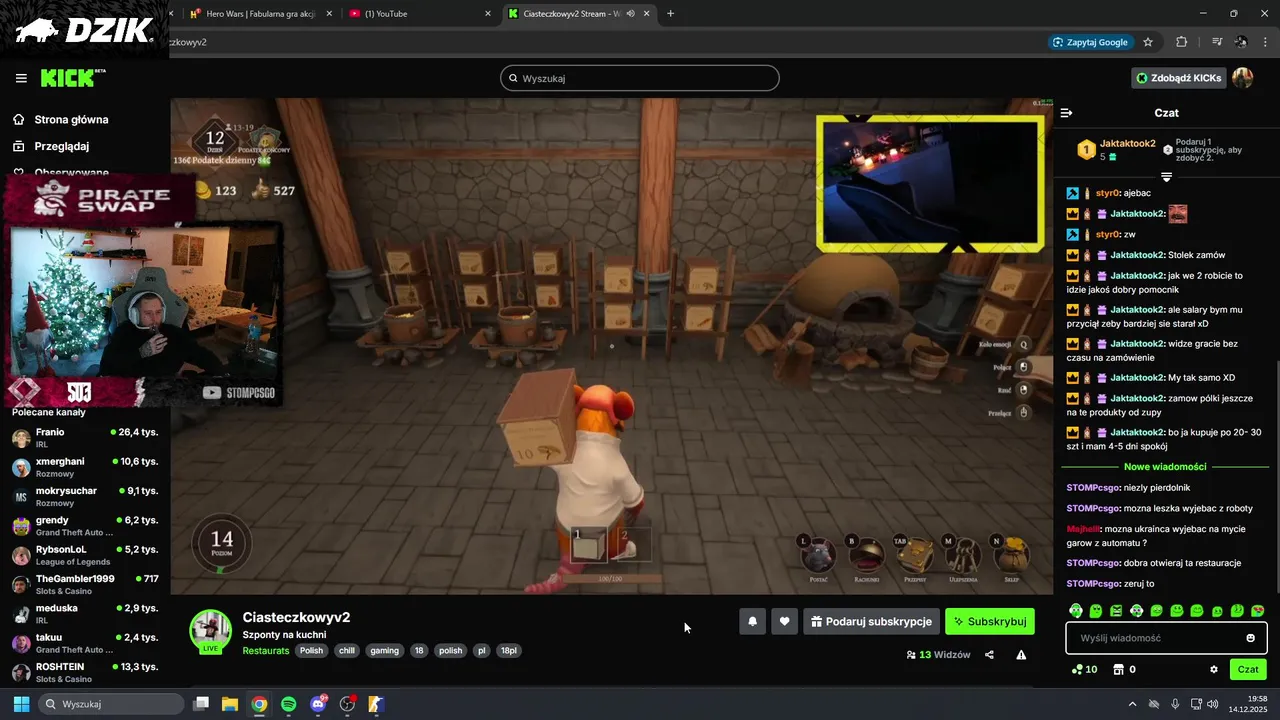Open user profile avatar menu
This screenshot has height=720, width=1280.
click(x=1242, y=78)
